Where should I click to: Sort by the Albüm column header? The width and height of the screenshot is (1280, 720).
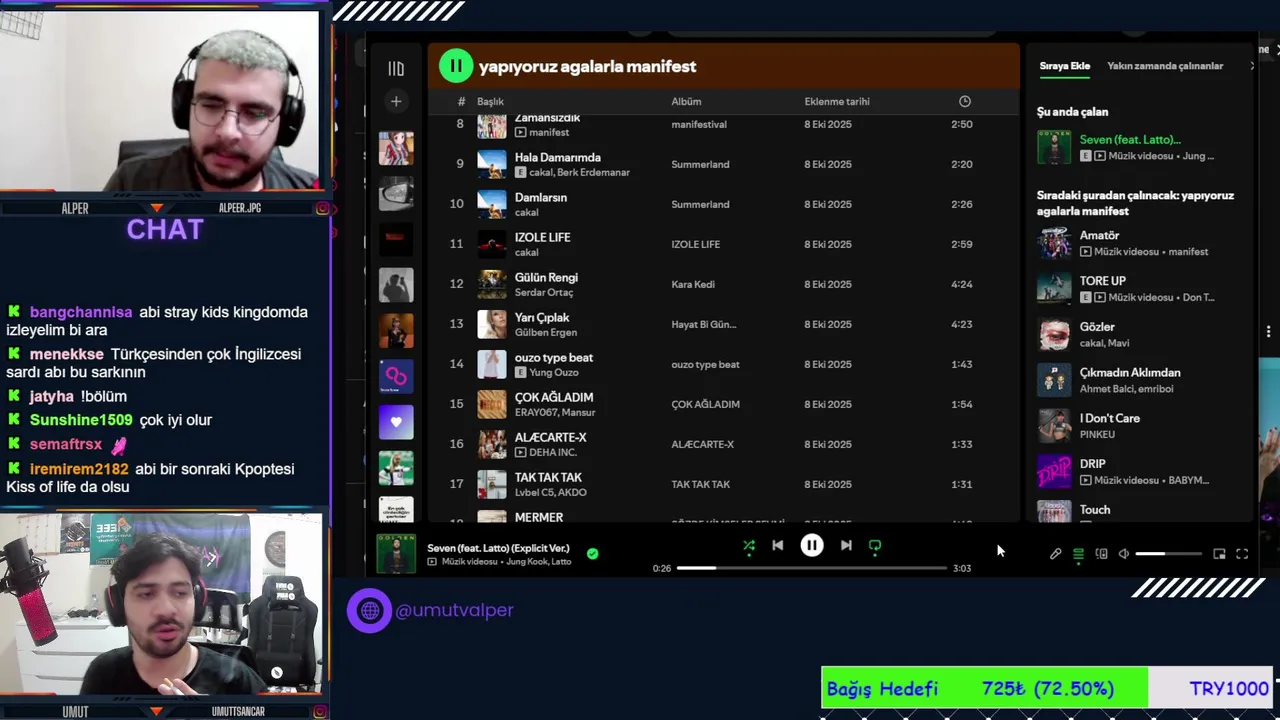686,101
